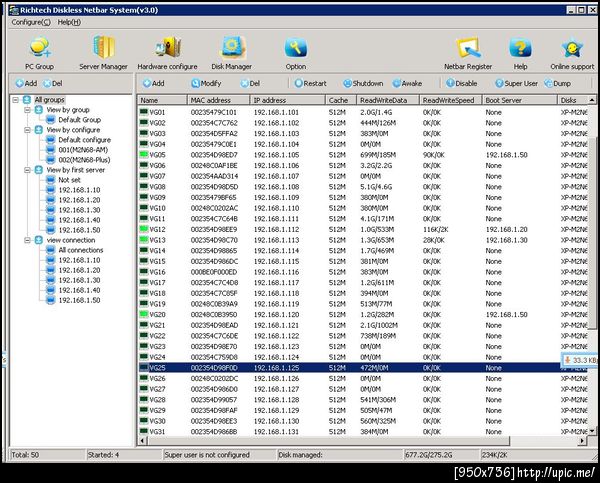Select the VG05 client row
This screenshot has height=483, width=600.
363,155
